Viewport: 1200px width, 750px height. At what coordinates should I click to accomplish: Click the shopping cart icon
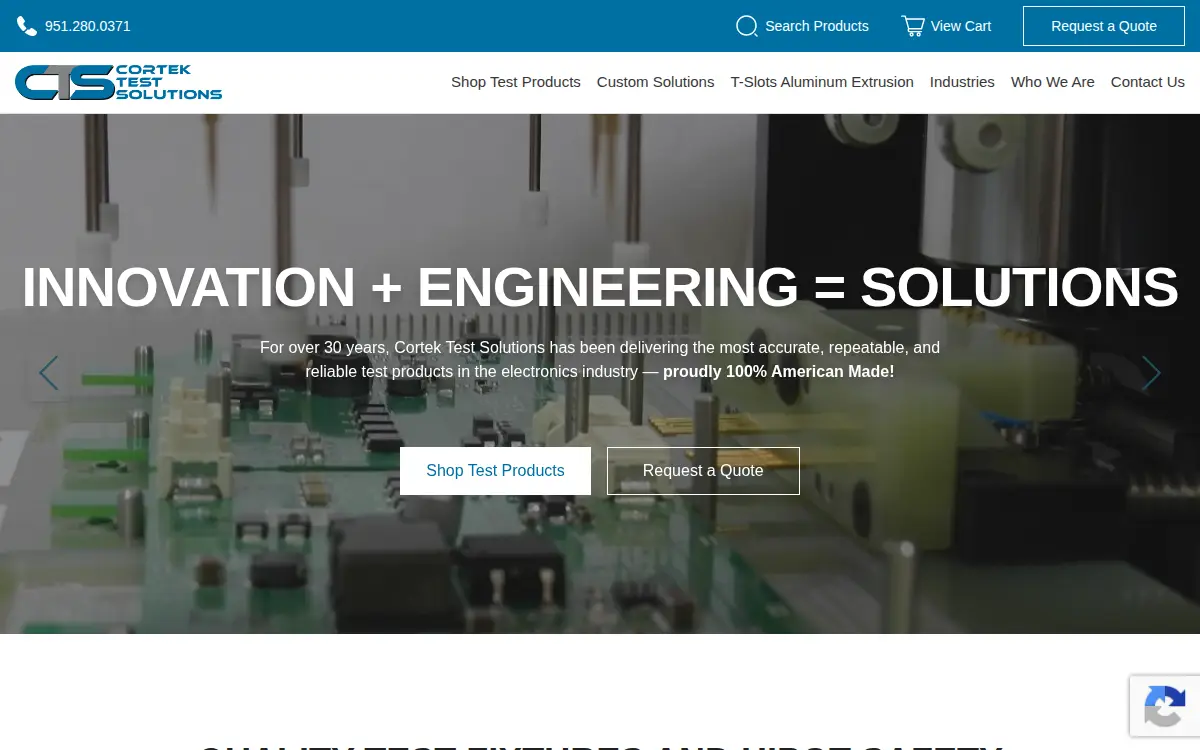(913, 26)
